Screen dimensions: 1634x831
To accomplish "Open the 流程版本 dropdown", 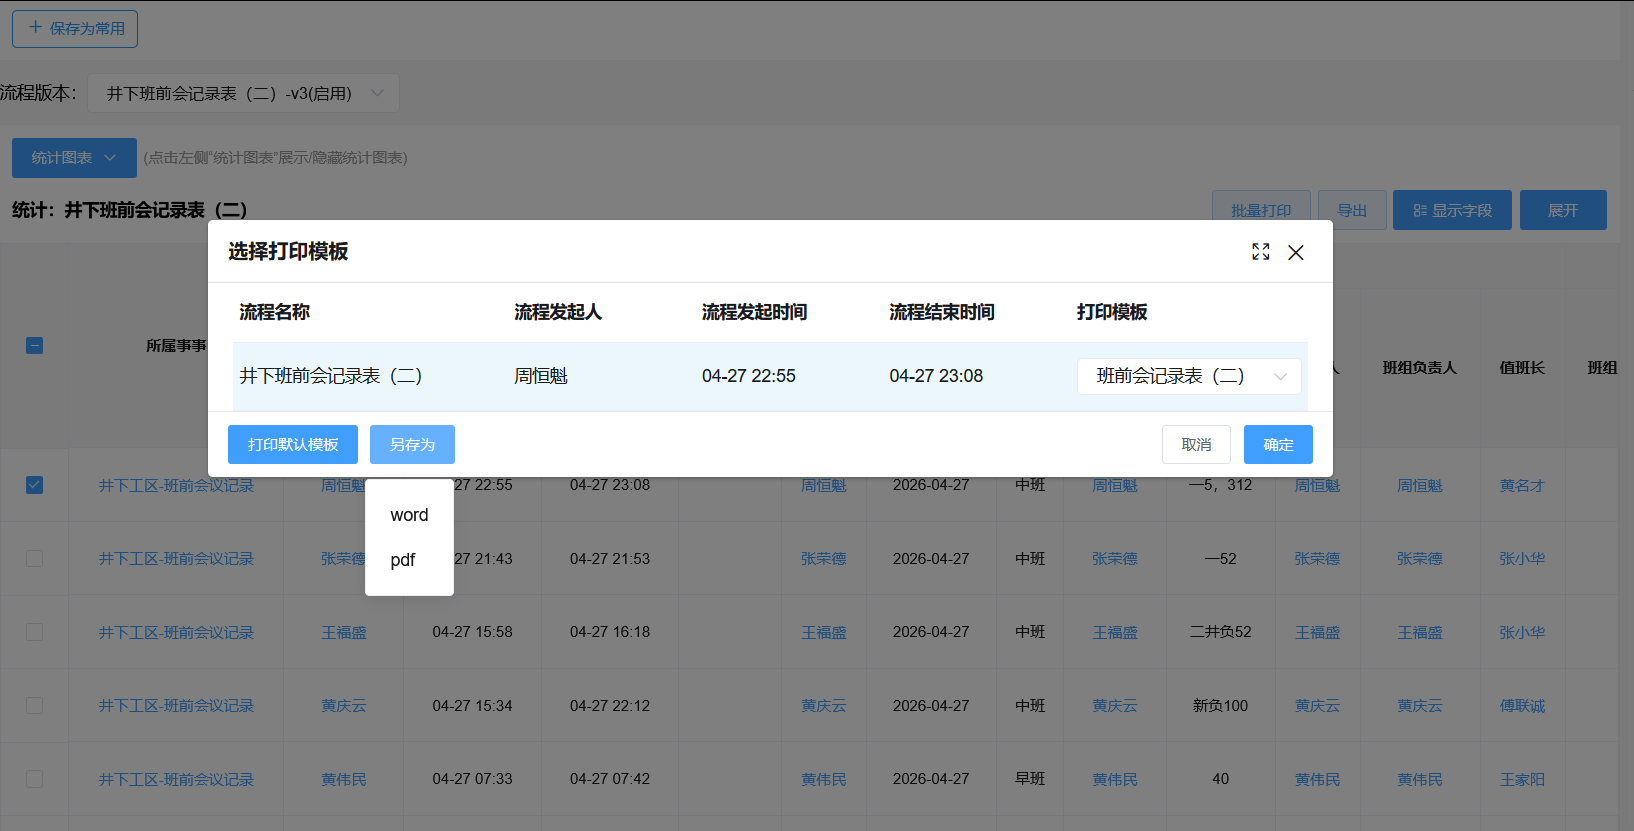I will pos(243,93).
